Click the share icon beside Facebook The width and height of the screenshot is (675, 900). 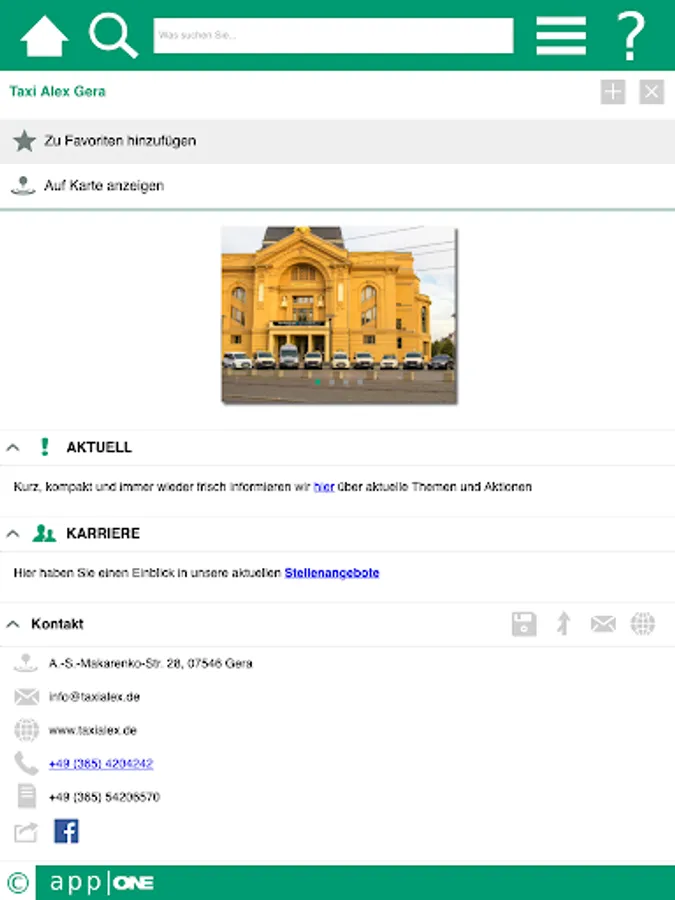click(26, 832)
